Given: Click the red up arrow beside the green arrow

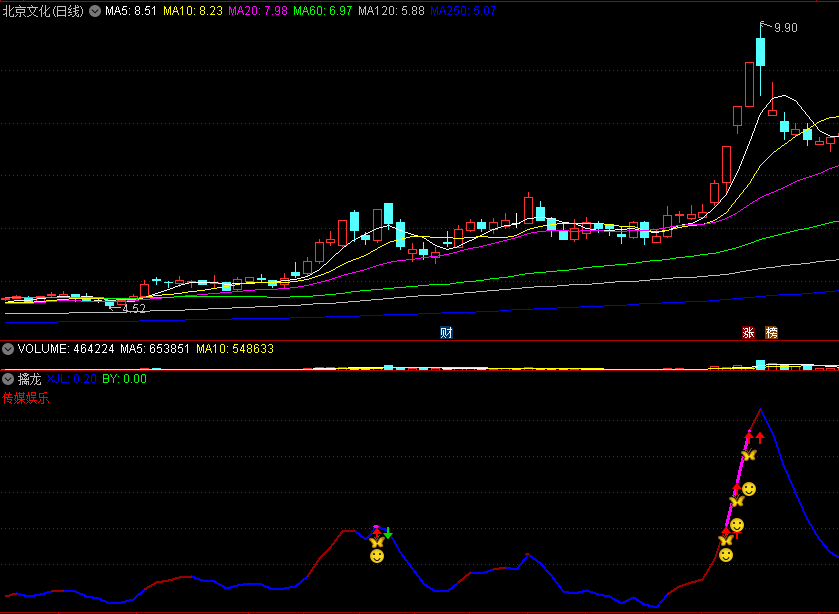Looking at the screenshot, I should coord(377,532).
